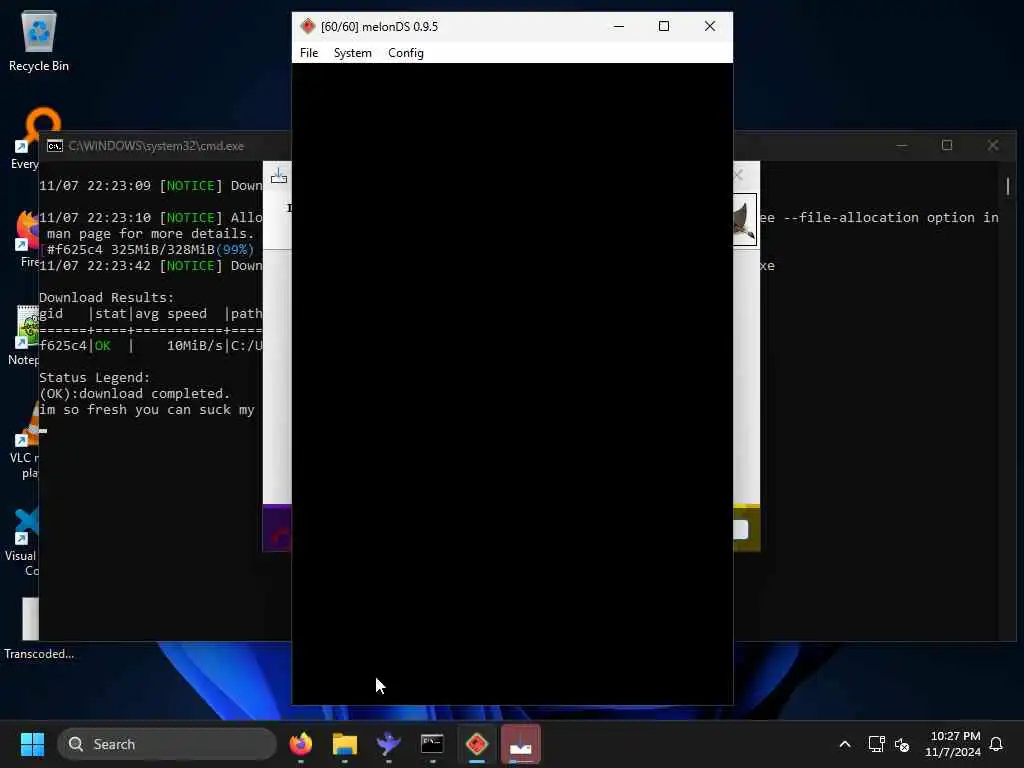This screenshot has width=1024, height=768.
Task: Open the Transcoded desktop file
Action: pos(31,628)
